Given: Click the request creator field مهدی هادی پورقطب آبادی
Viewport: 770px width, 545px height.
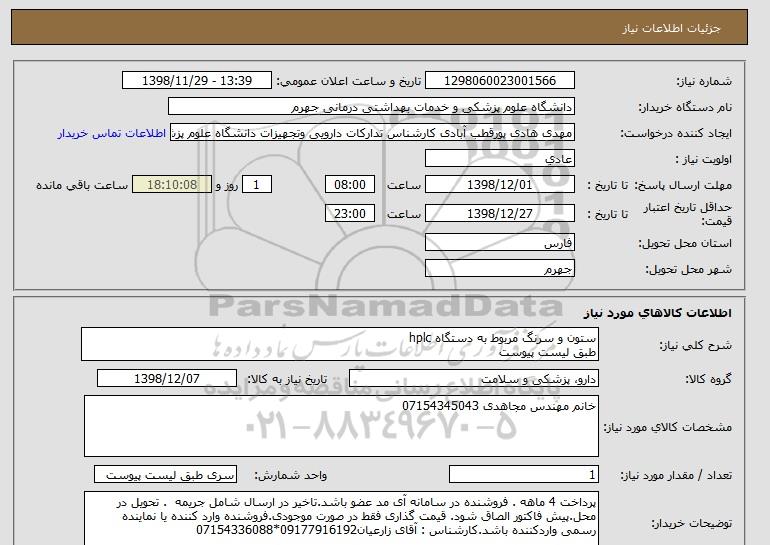Looking at the screenshot, I should [x=372, y=133].
